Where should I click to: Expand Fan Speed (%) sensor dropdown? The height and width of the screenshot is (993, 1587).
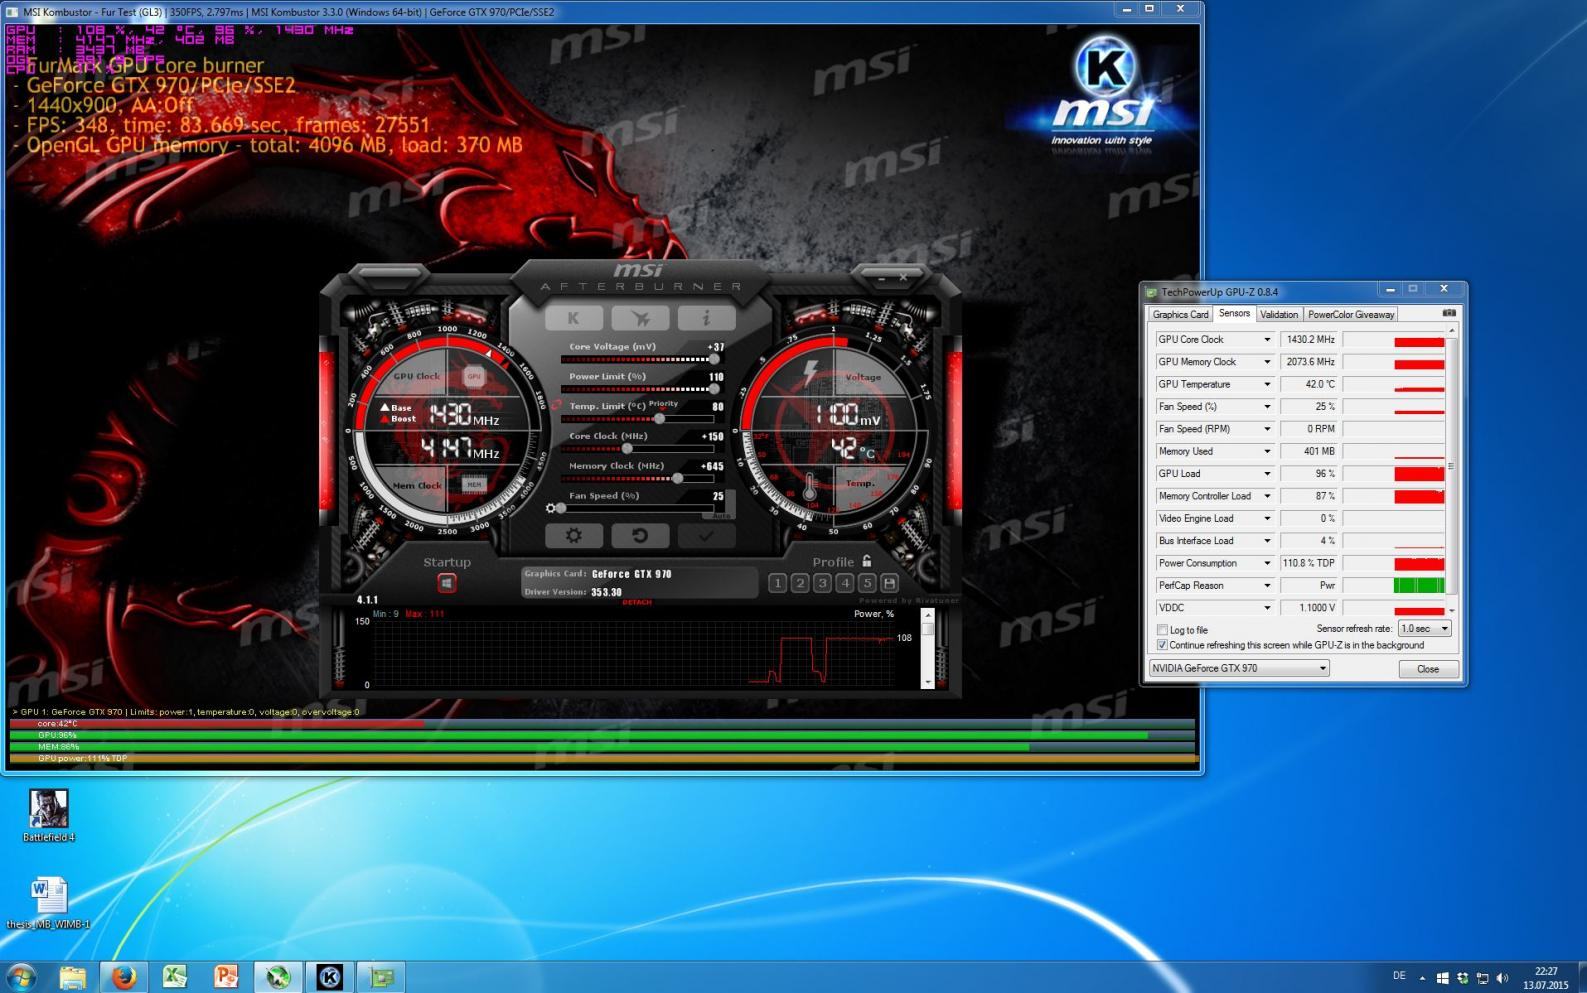1267,407
